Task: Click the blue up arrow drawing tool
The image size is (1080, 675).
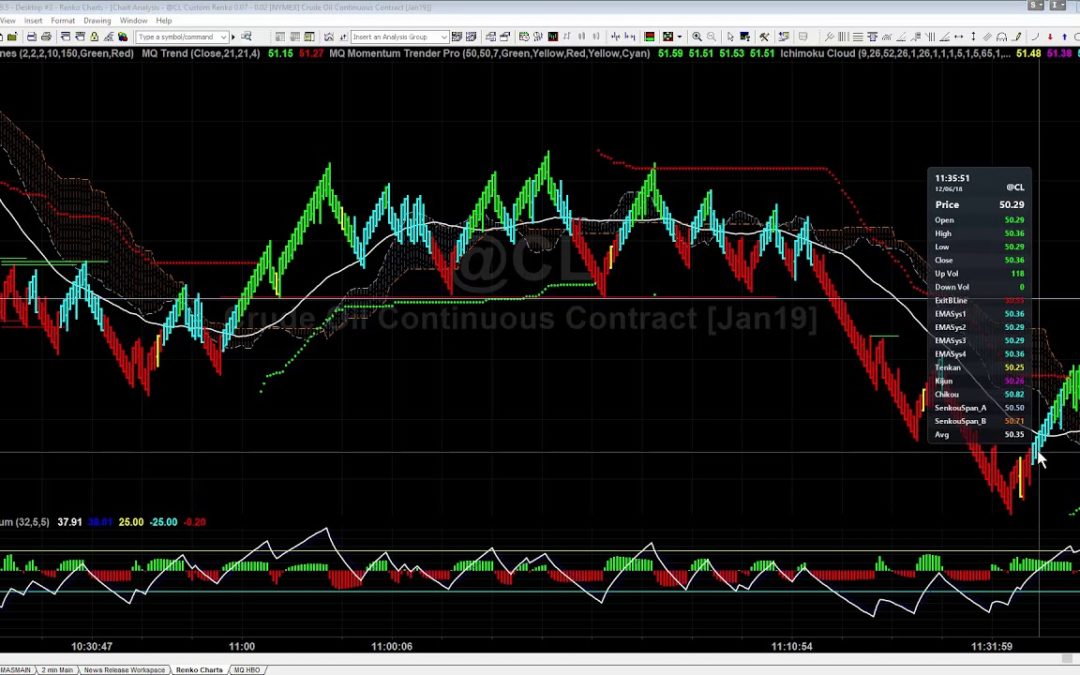Action: [1064, 37]
